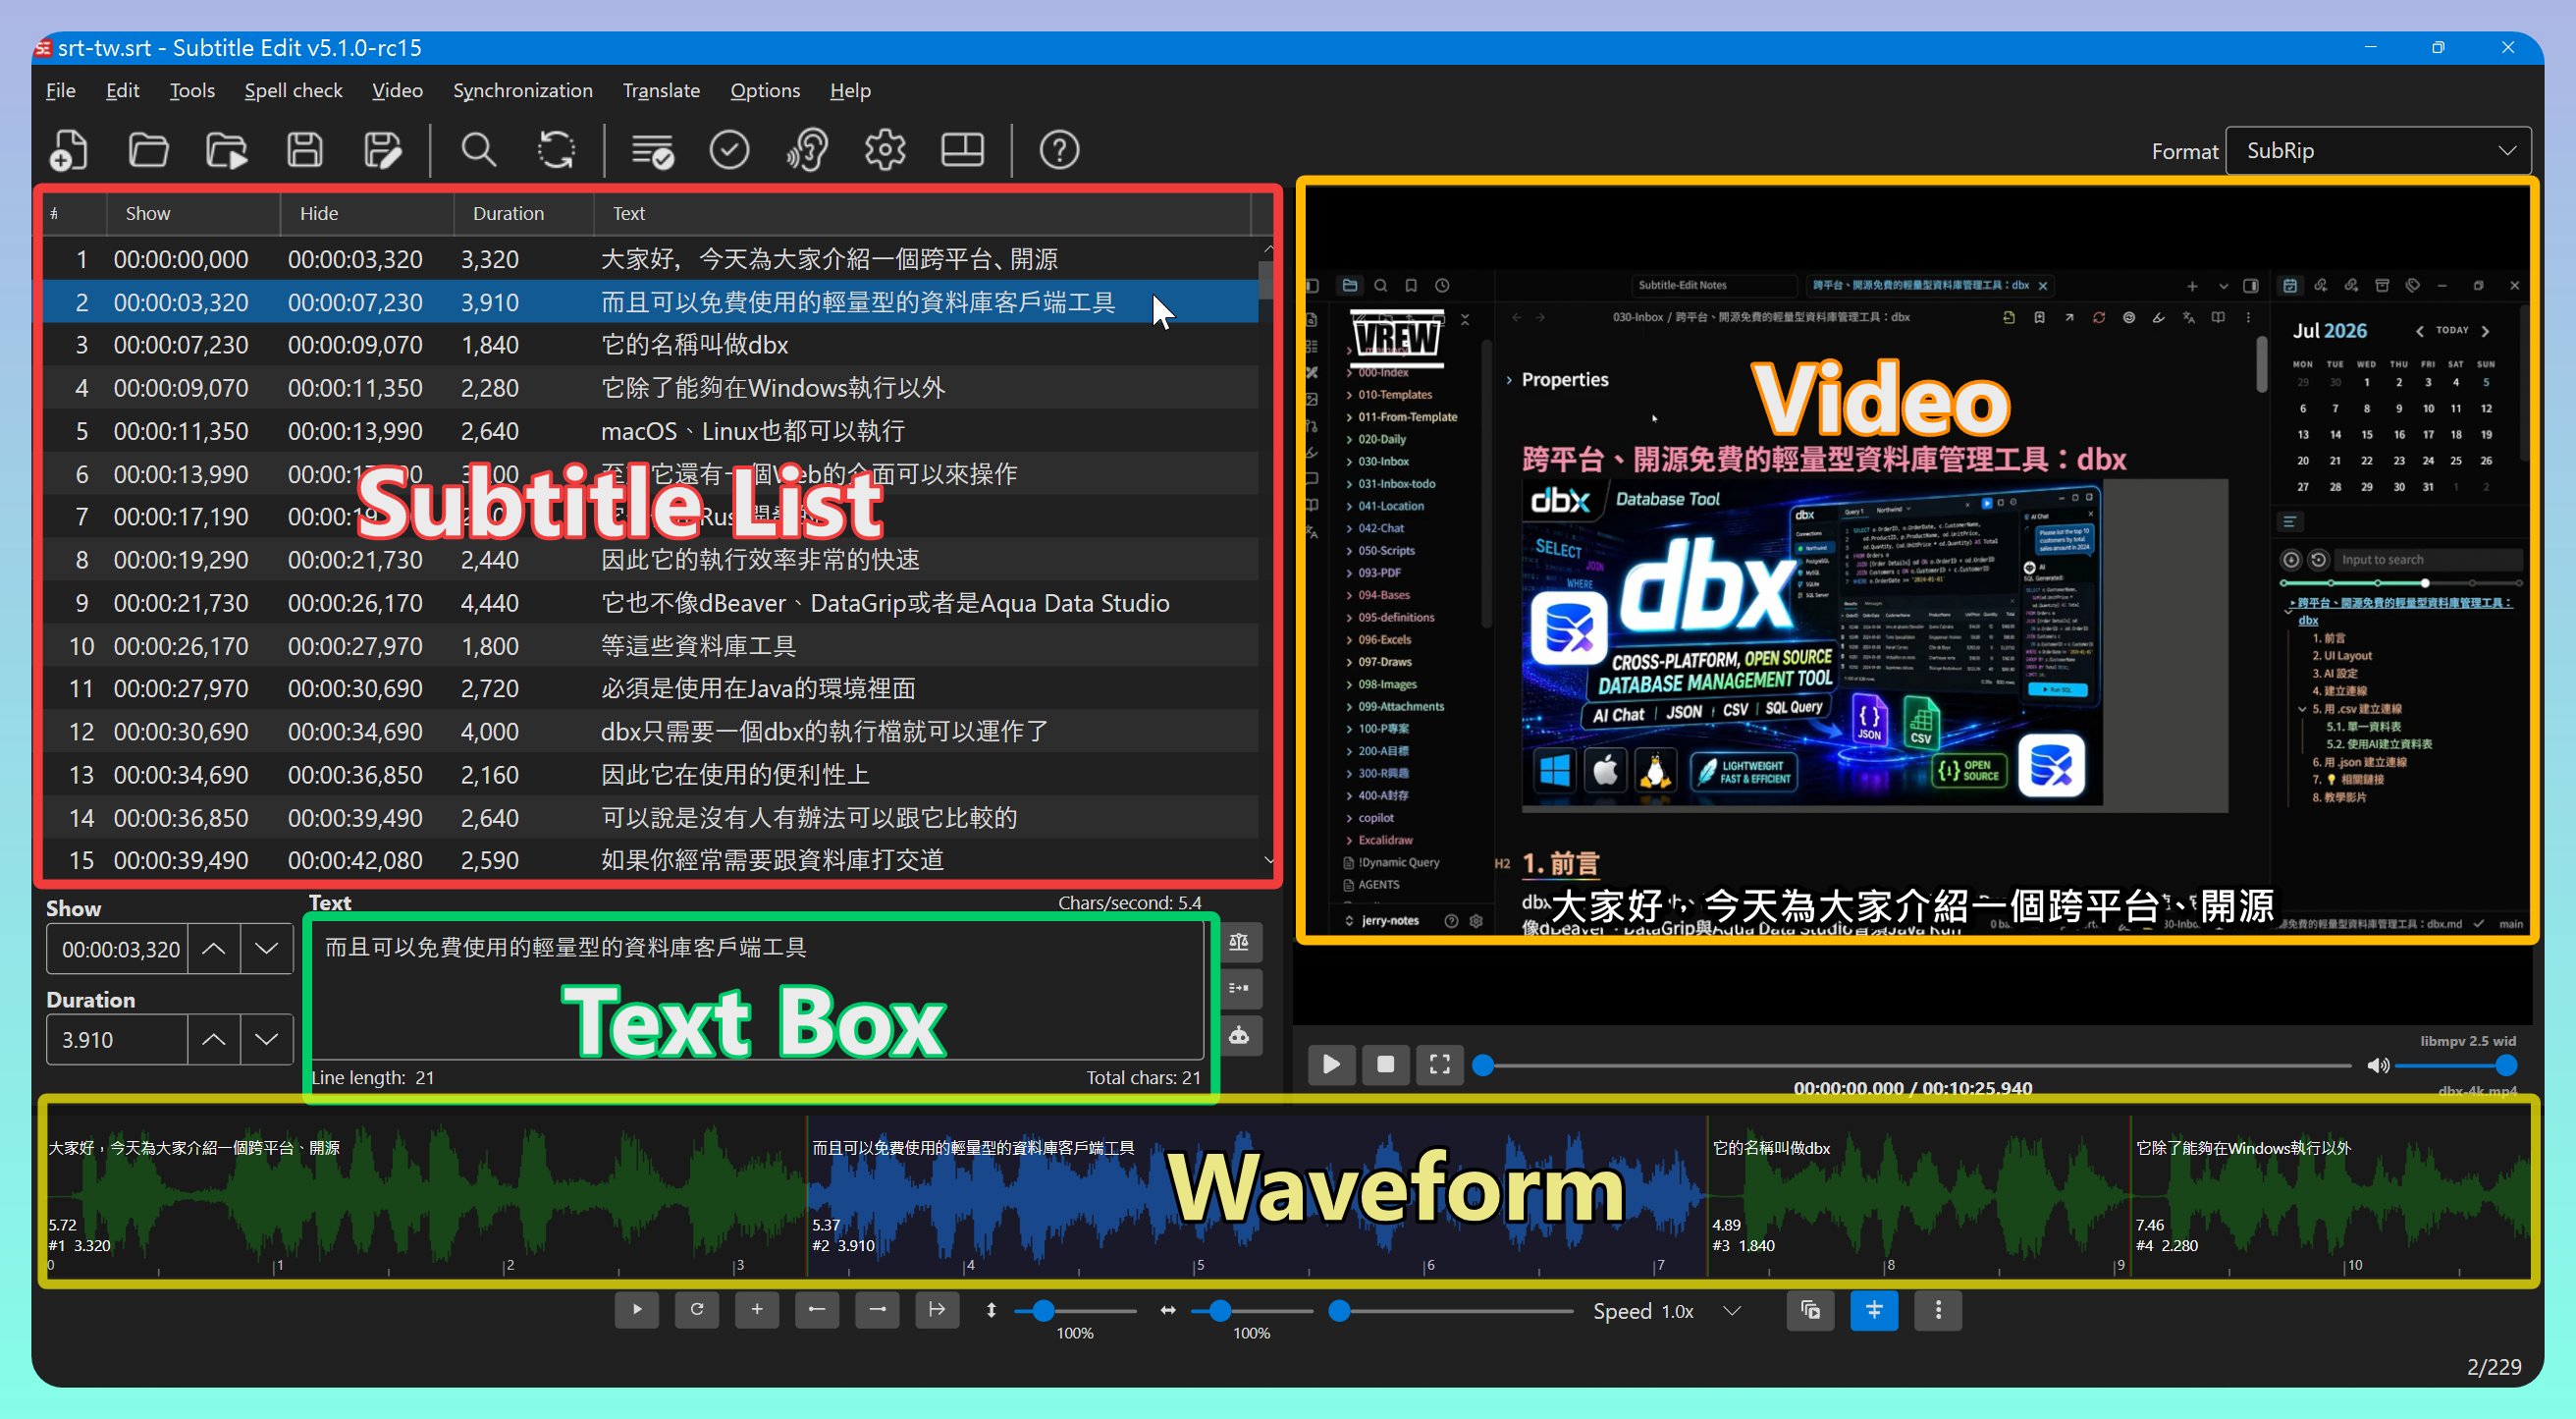Open the Format SubRip dropdown
Image resolution: width=2576 pixels, height=1419 pixels.
pyautogui.click(x=2379, y=151)
